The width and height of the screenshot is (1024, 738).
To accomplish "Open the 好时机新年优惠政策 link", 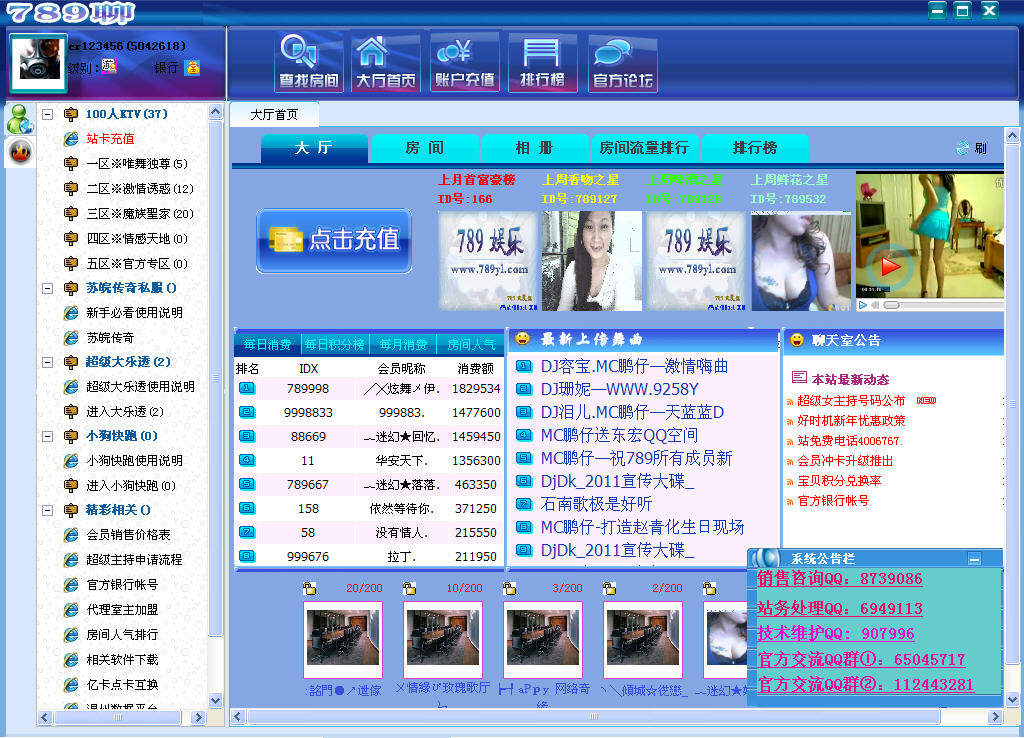I will coord(851,421).
